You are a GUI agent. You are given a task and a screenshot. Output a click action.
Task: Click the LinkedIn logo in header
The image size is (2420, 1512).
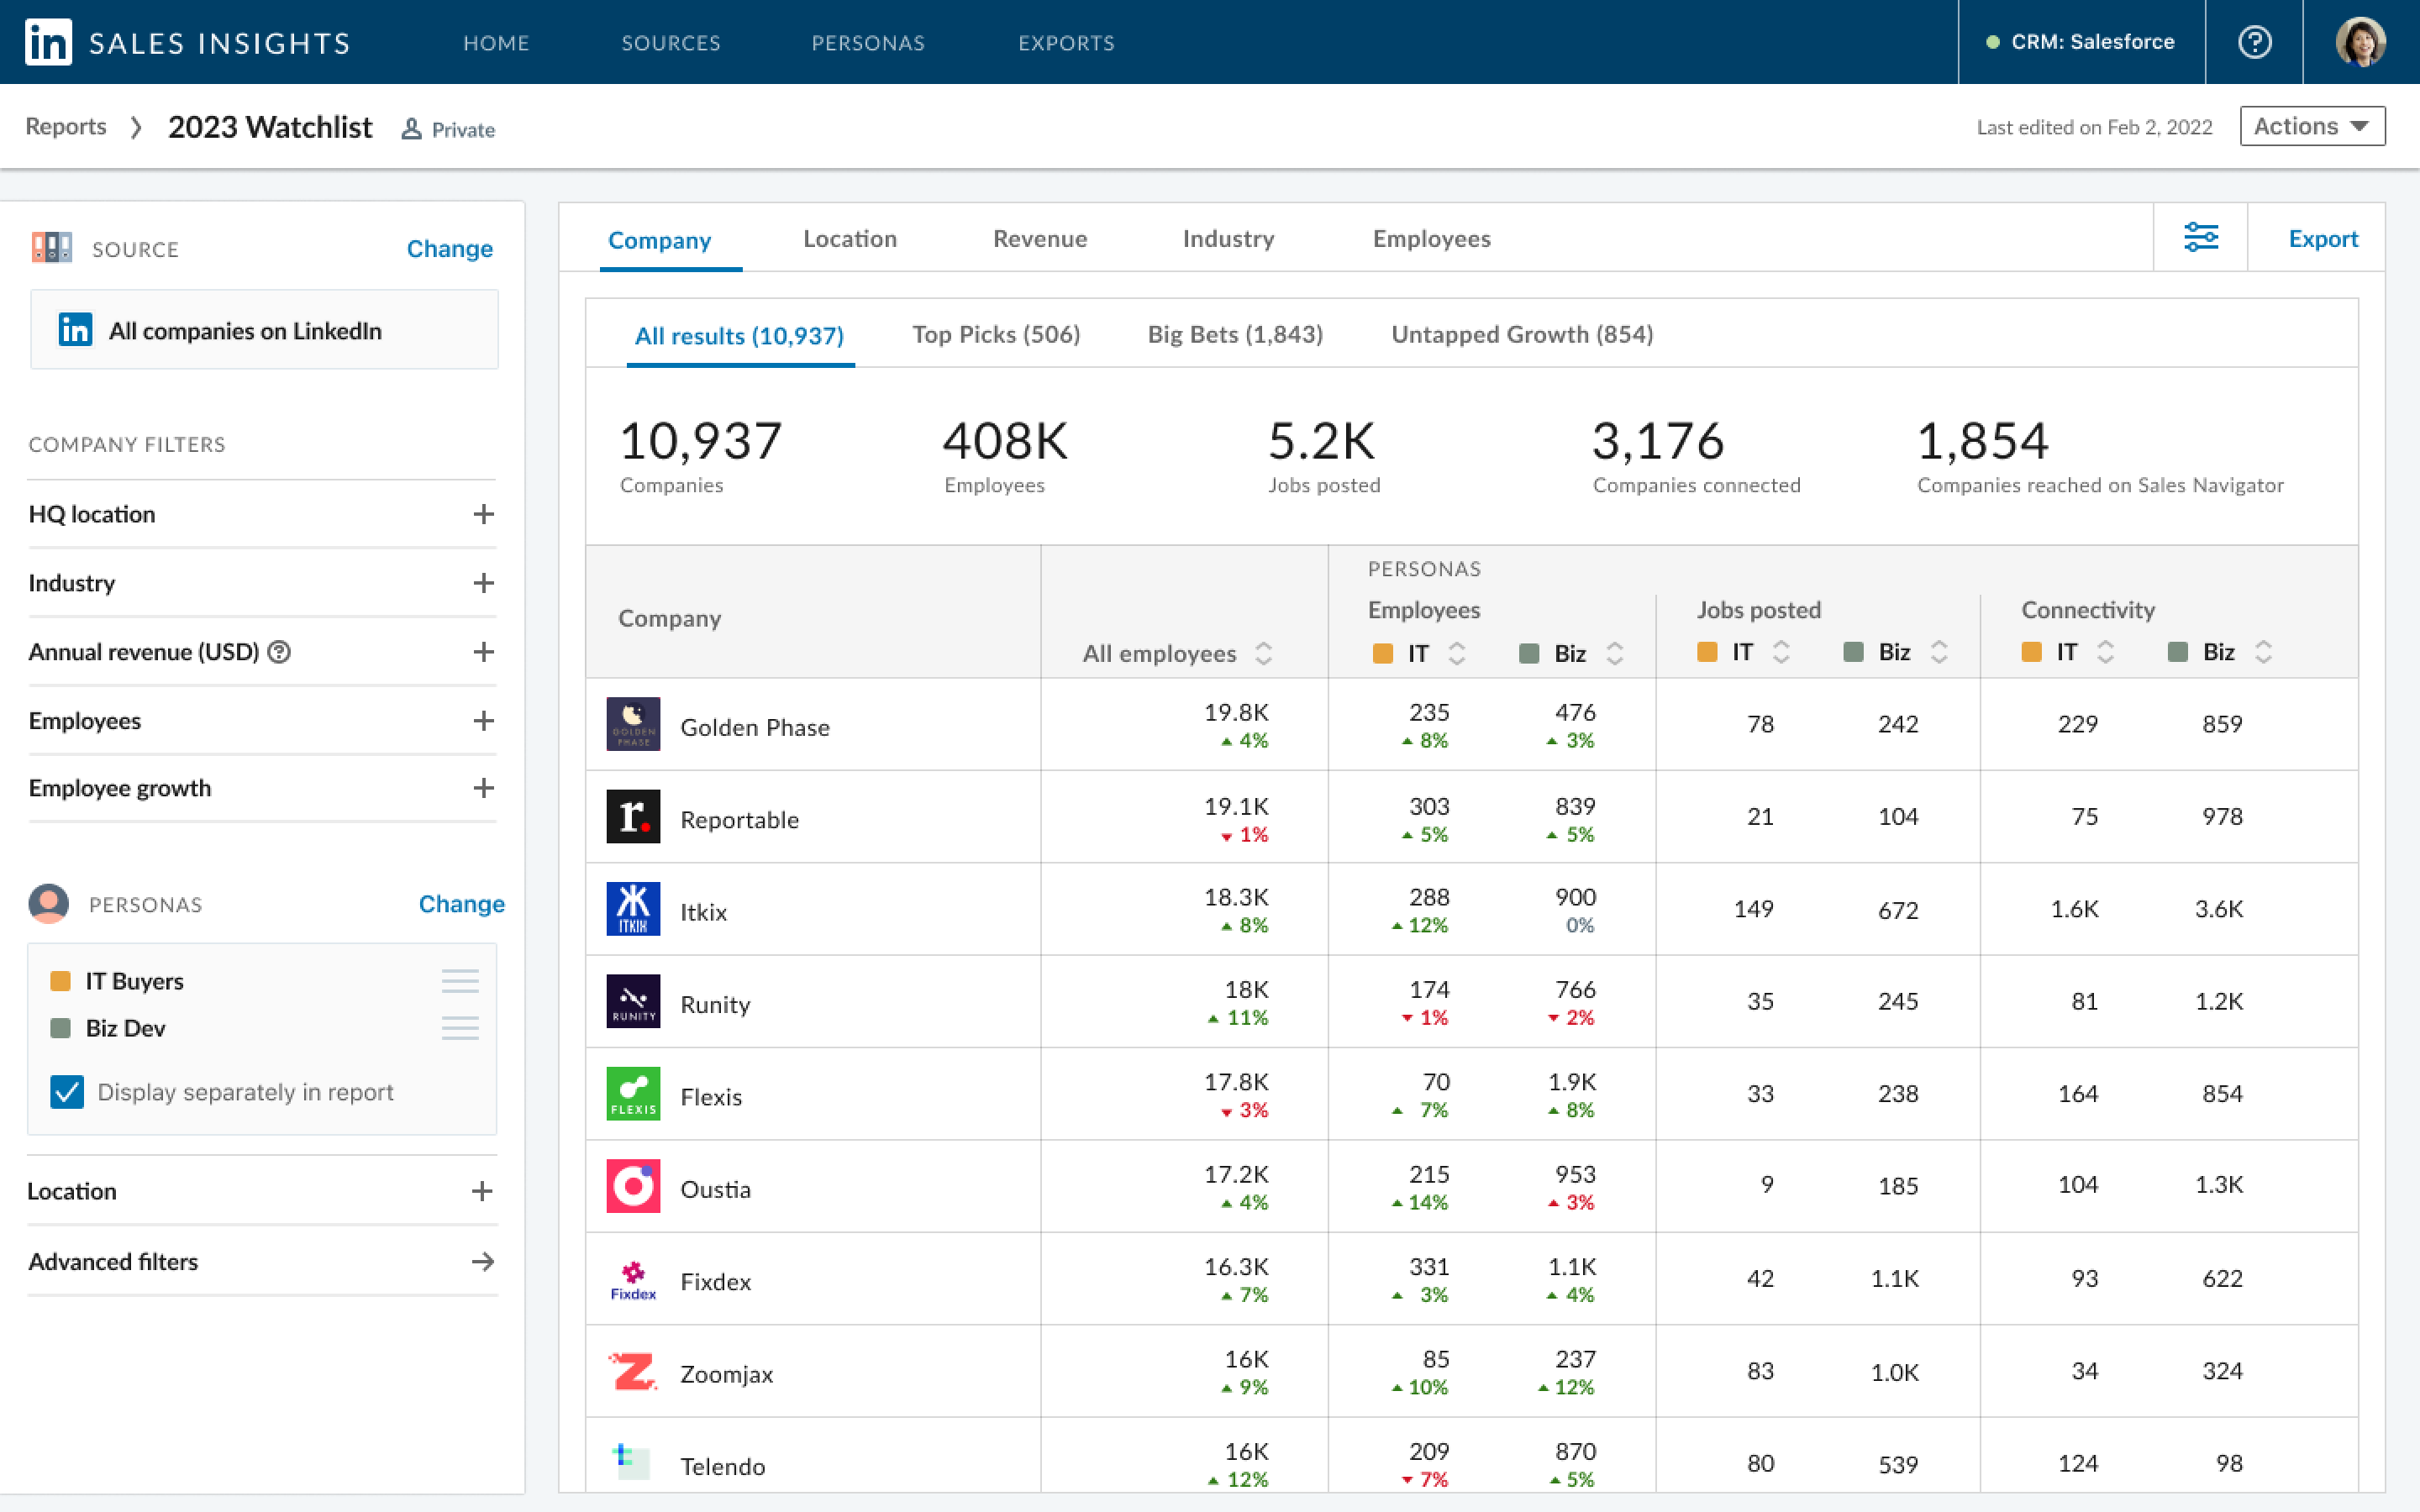point(48,42)
